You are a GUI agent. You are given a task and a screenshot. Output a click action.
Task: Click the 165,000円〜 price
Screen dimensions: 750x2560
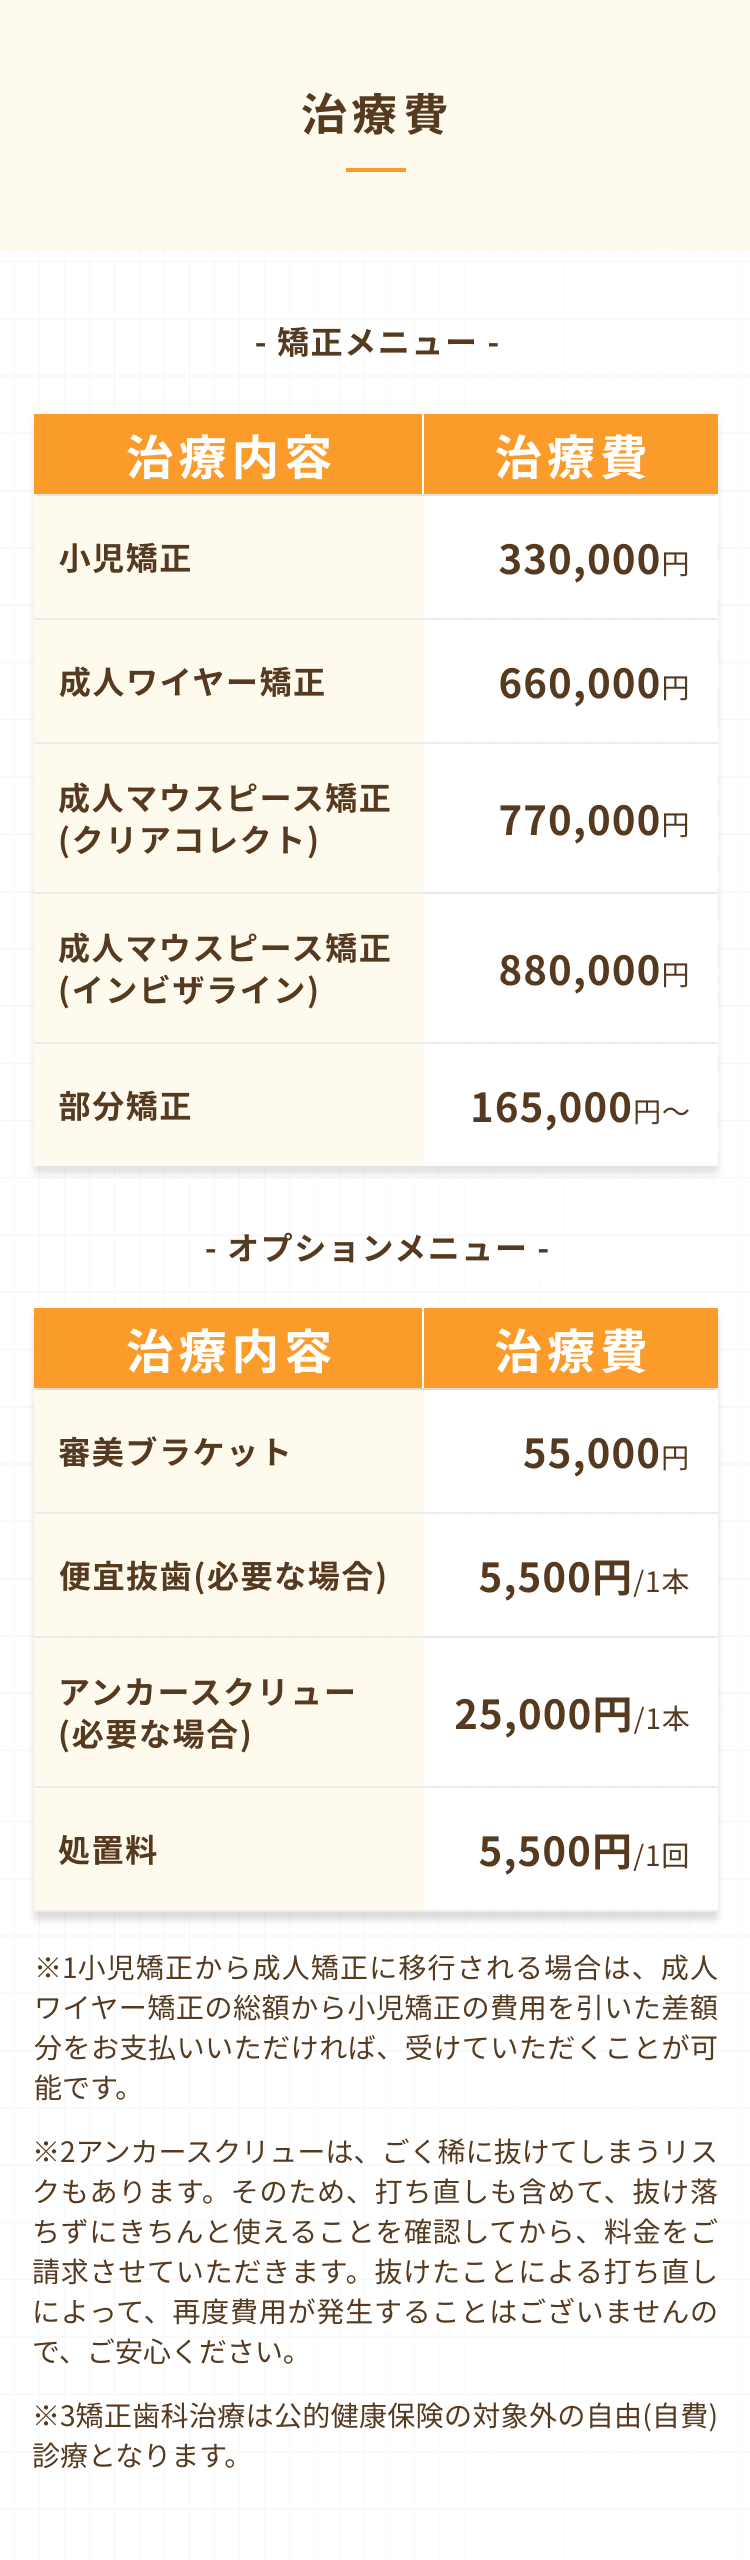click(580, 1108)
